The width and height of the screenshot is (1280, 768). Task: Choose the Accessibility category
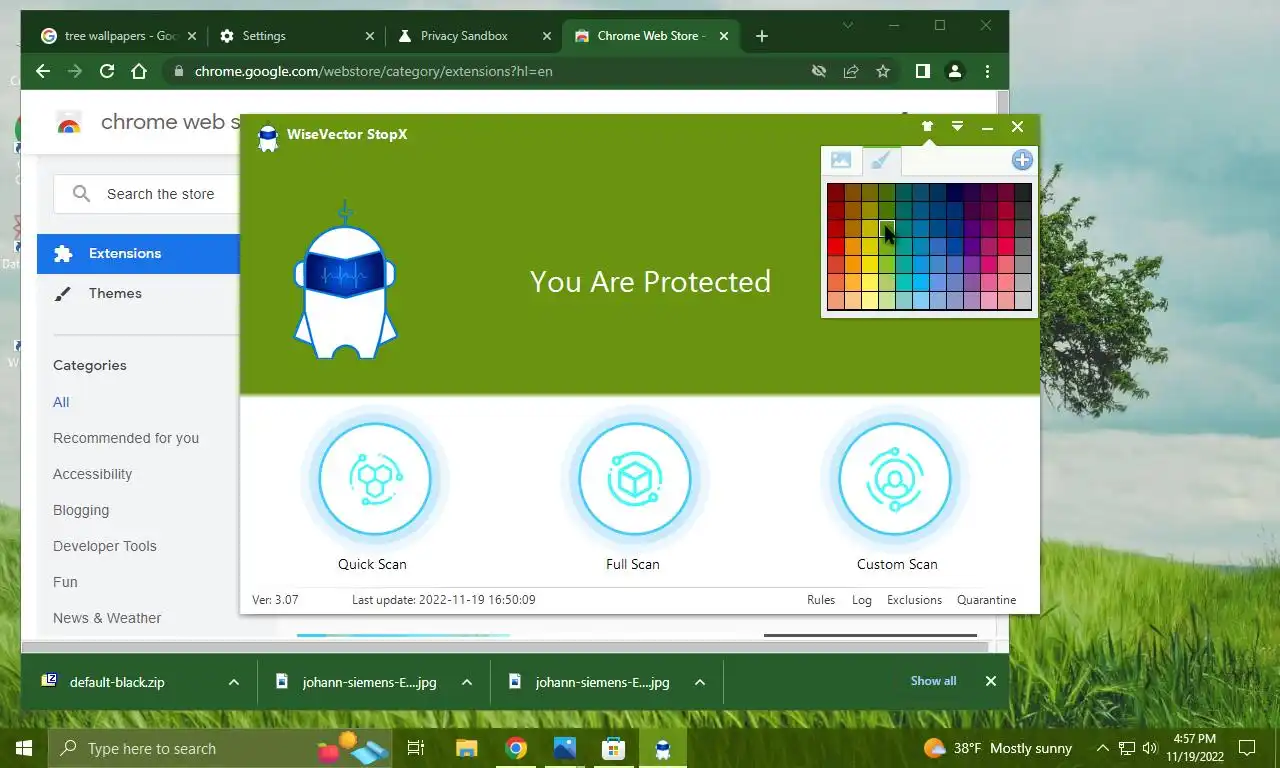(92, 474)
